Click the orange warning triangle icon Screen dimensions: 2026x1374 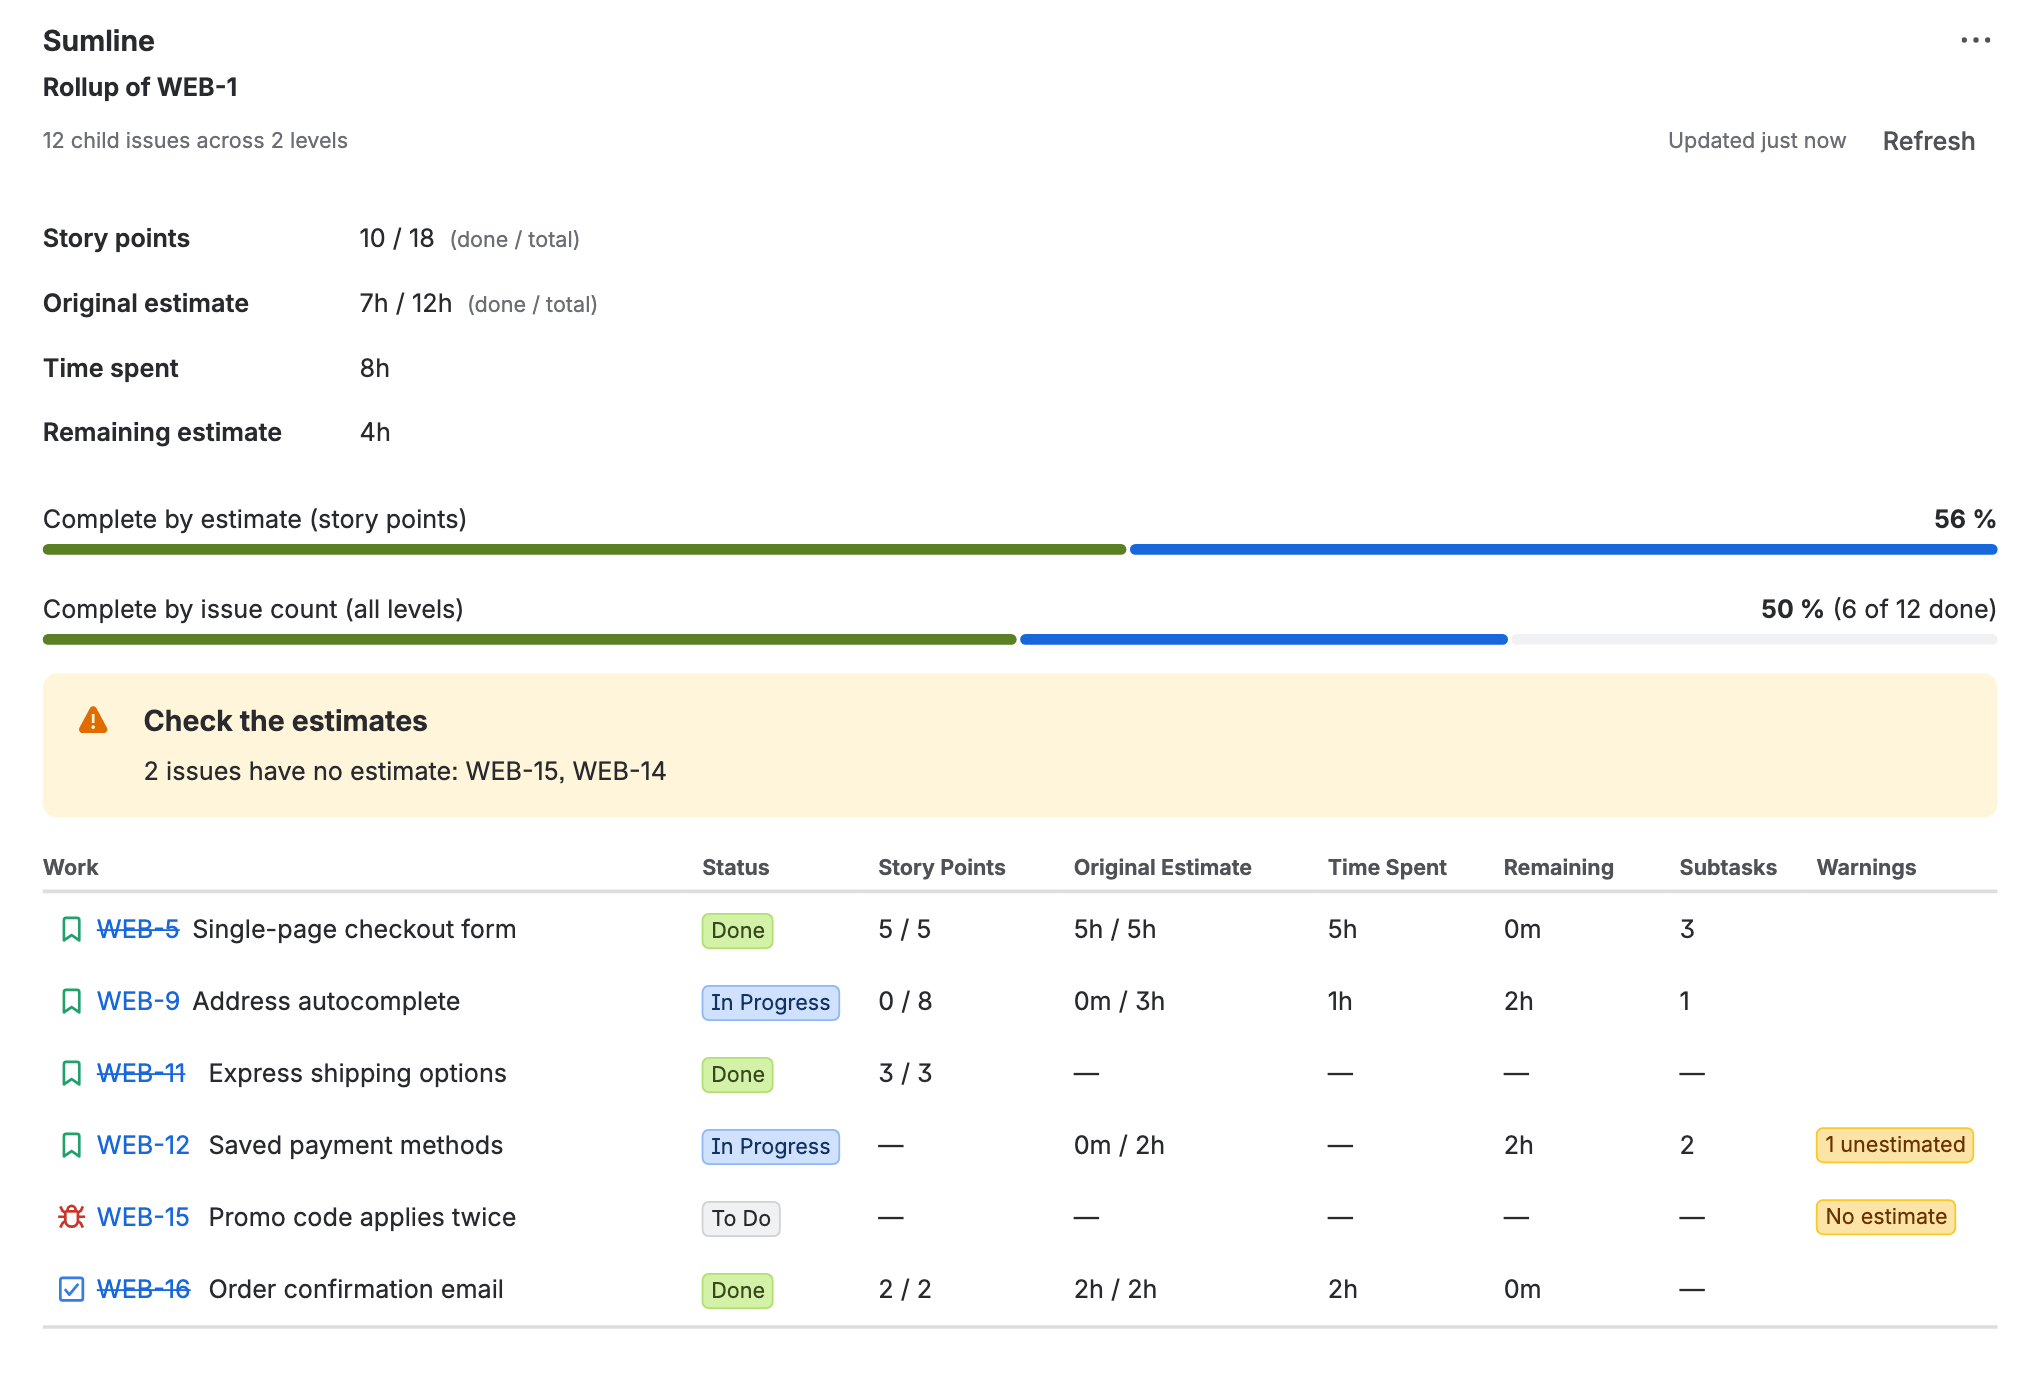93,720
